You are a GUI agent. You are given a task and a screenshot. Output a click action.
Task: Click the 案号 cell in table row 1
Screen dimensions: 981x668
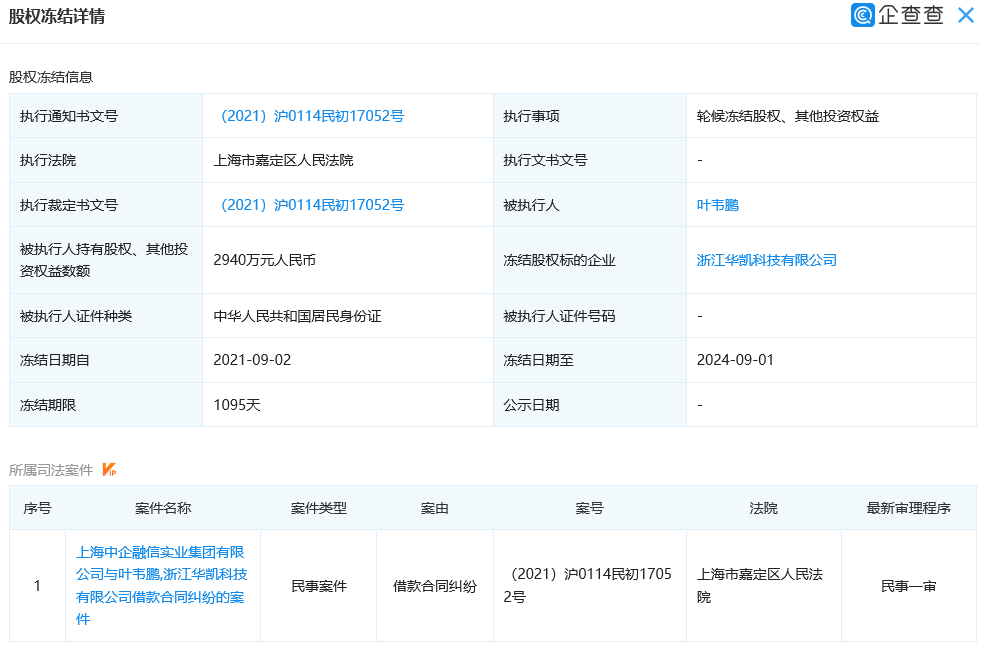coord(589,585)
